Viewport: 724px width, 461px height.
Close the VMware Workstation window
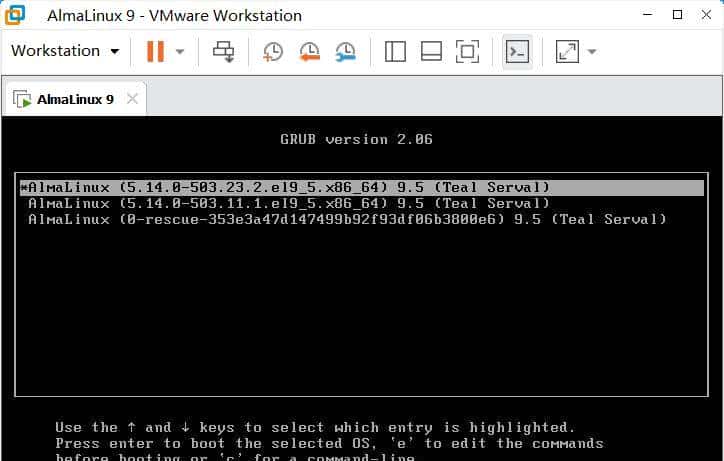706,14
